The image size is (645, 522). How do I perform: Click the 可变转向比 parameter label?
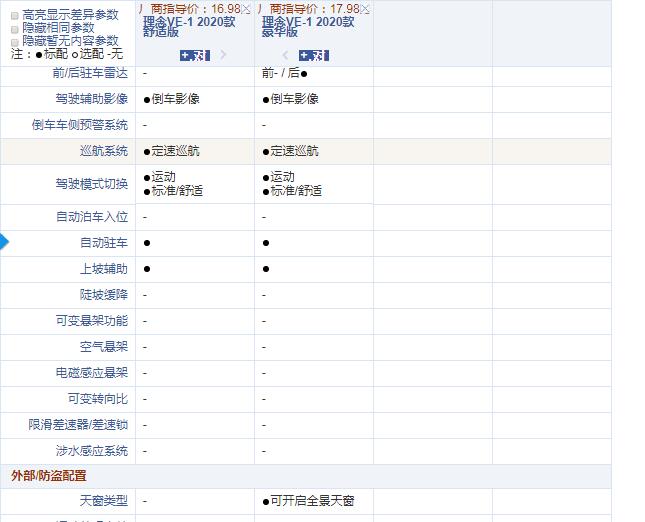coord(98,399)
